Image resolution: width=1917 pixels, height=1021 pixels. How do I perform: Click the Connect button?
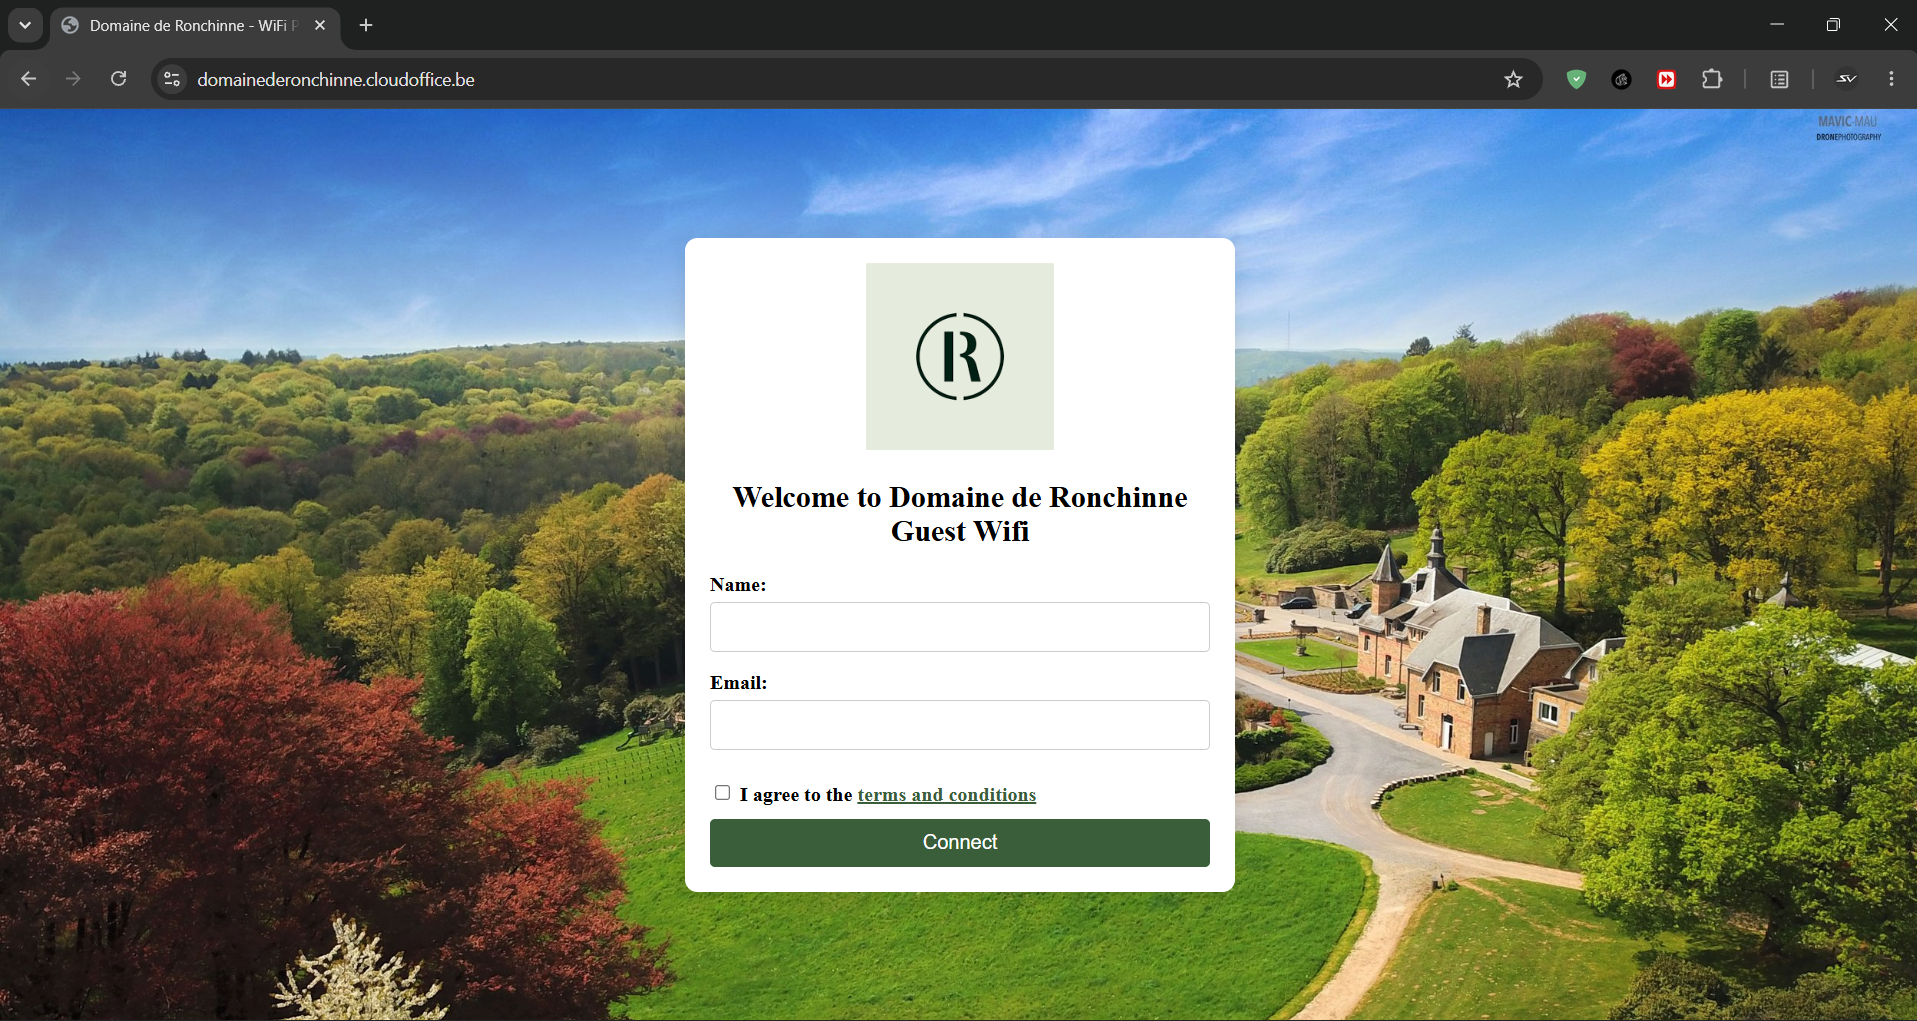pyautogui.click(x=960, y=843)
